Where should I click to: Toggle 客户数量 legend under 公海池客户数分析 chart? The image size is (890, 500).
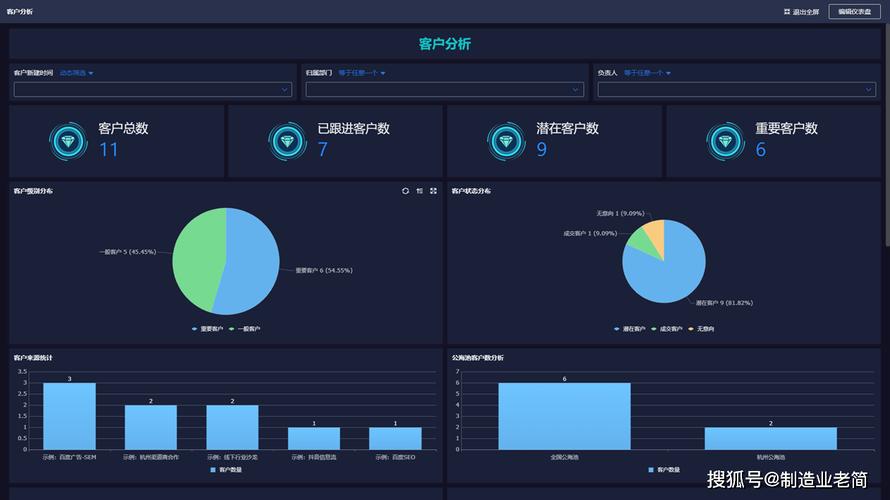coord(664,470)
